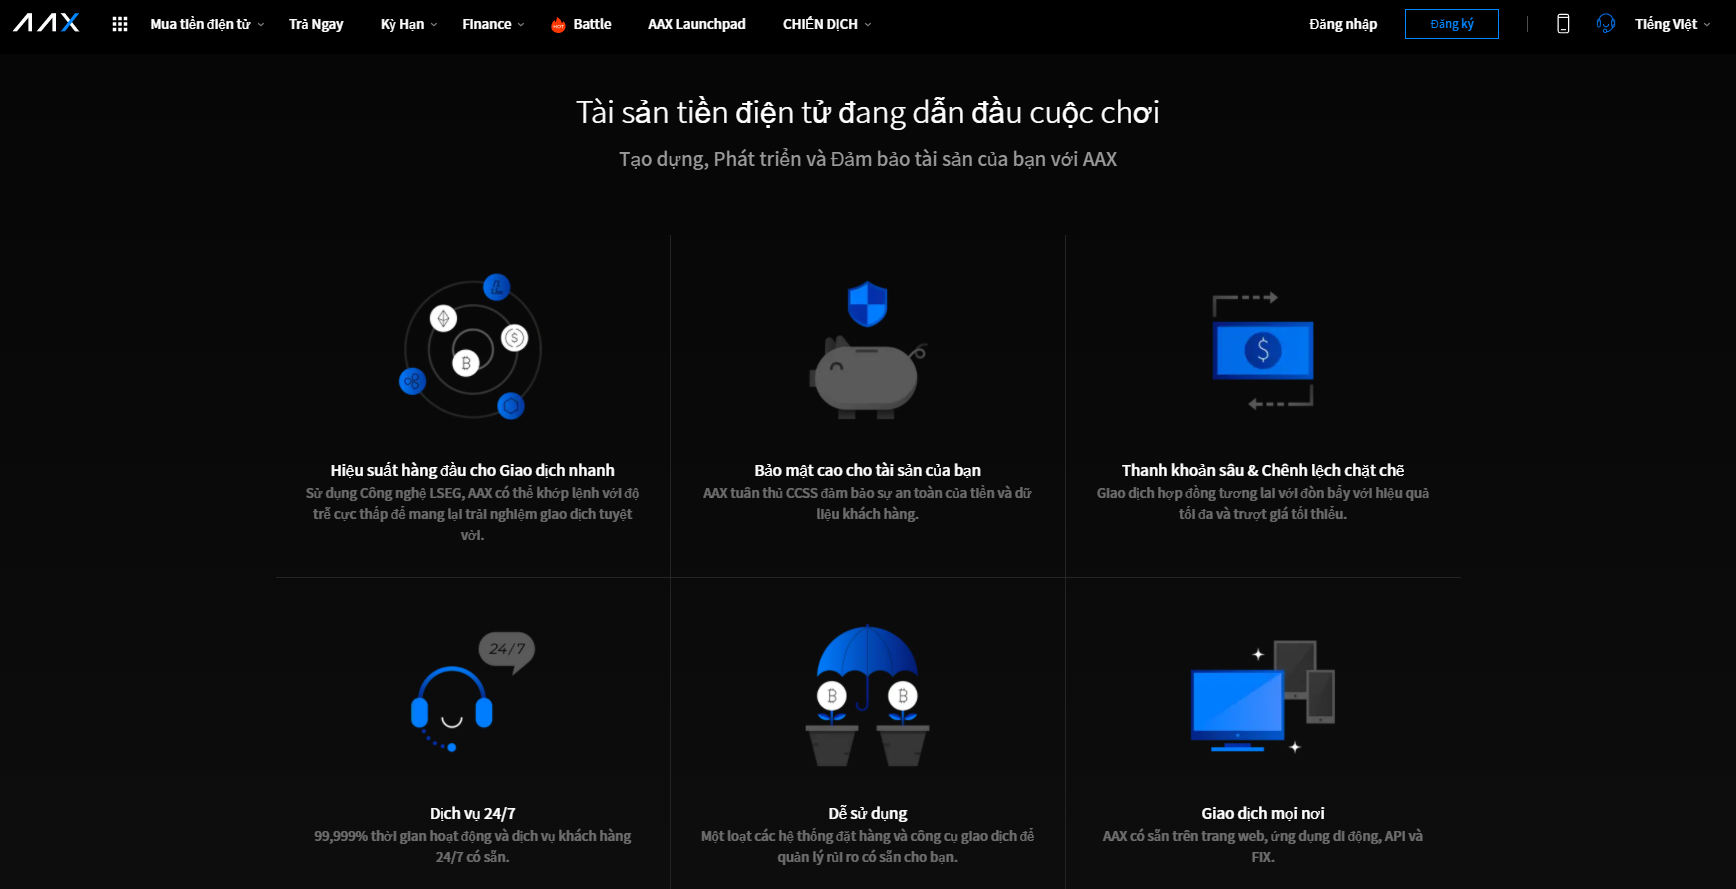Expand the CHIẾN DỊCH dropdown
Image resolution: width=1736 pixels, height=889 pixels.
coord(827,24)
